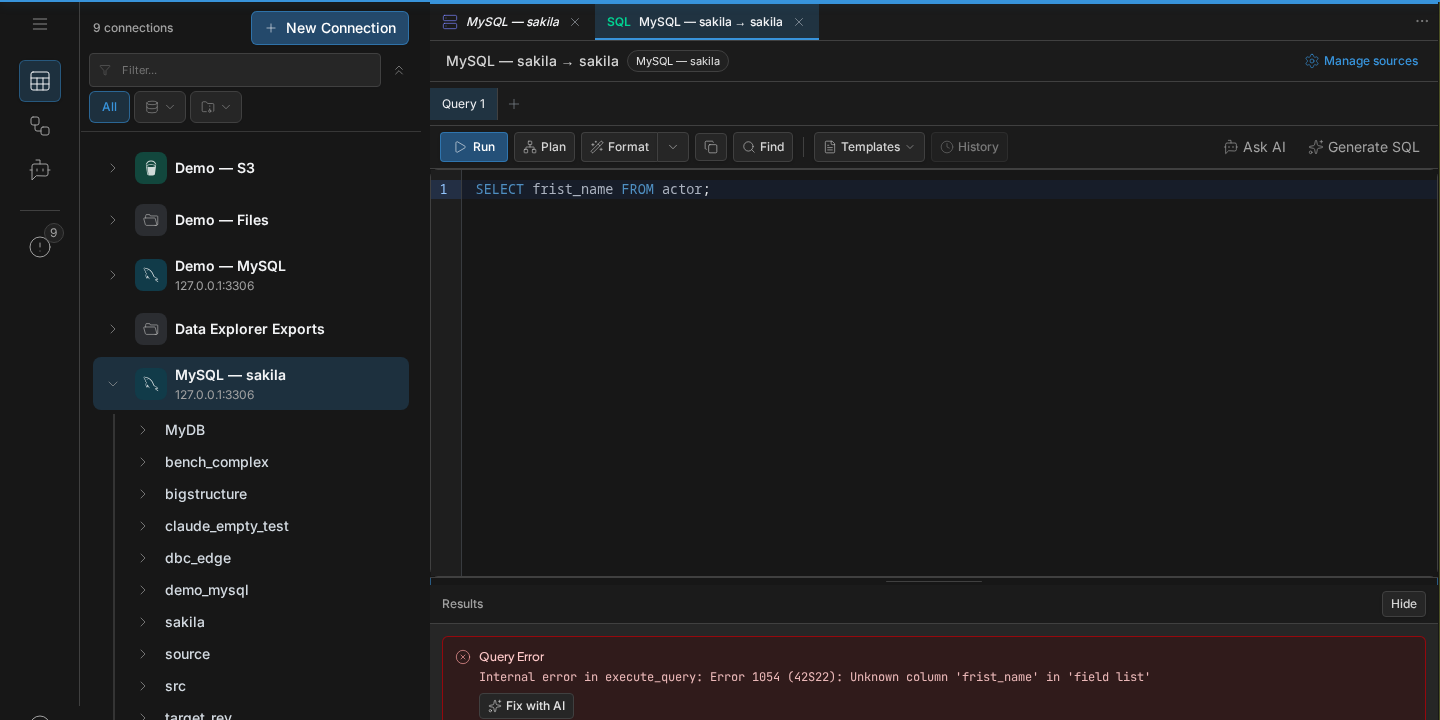Screen dimensions: 1440x720
Task: Click the New Connection button
Action: pos(330,28)
